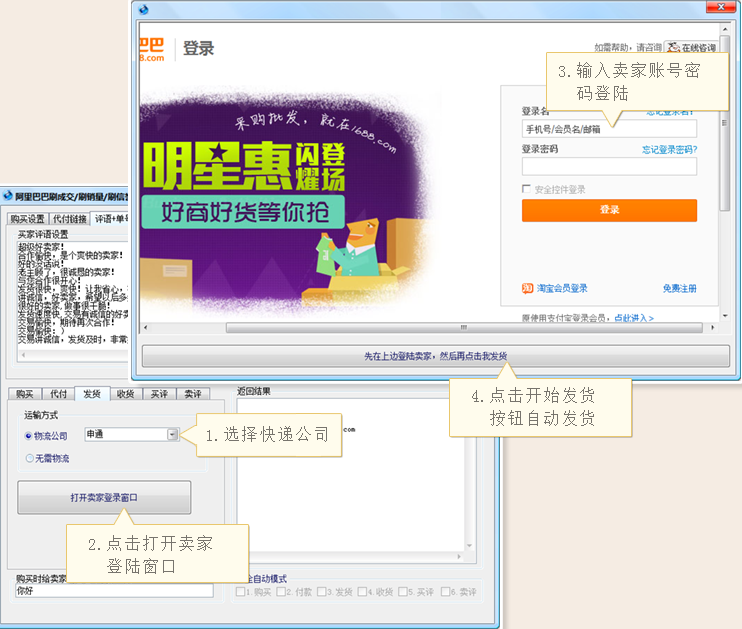Screen dimensions: 742x629
Task: Click the scroll-up arrow of login page
Action: (x=725, y=28)
